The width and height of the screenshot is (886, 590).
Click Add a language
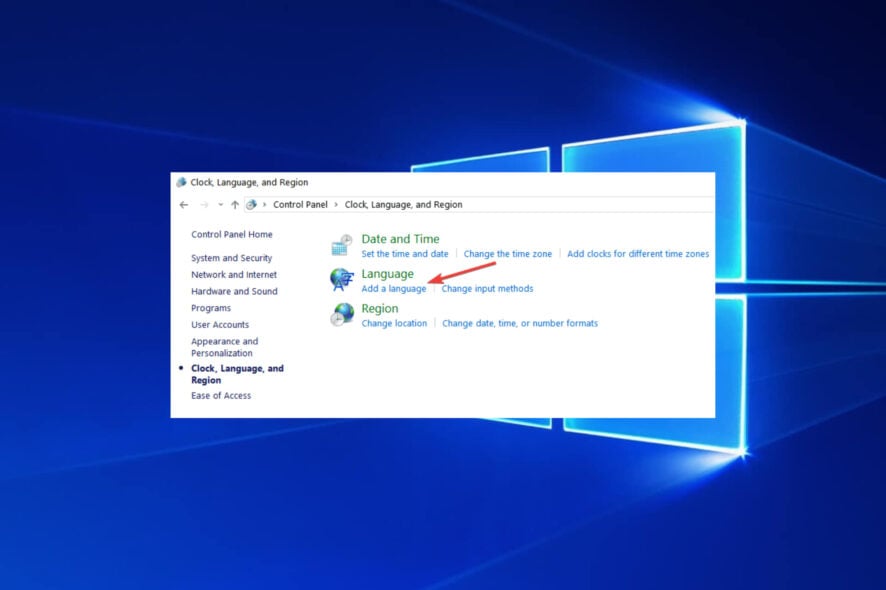click(x=394, y=289)
